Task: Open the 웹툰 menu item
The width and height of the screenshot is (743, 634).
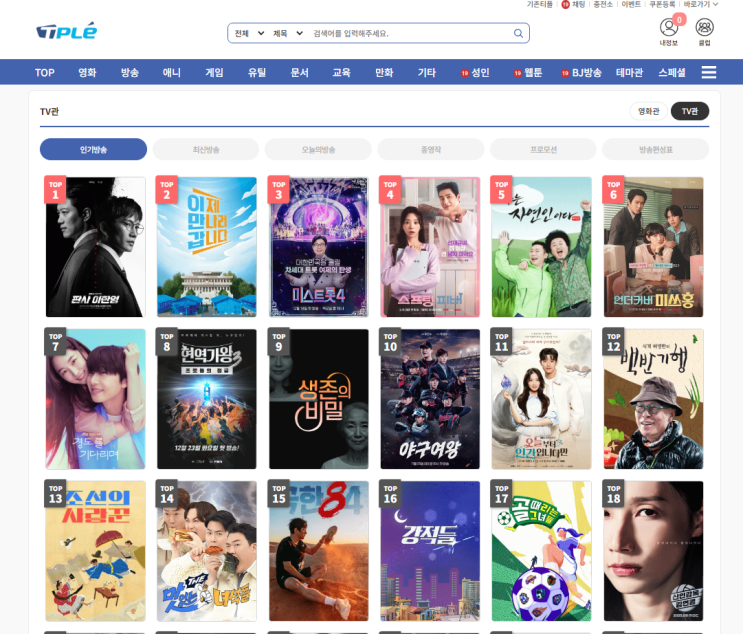Action: tap(528, 72)
